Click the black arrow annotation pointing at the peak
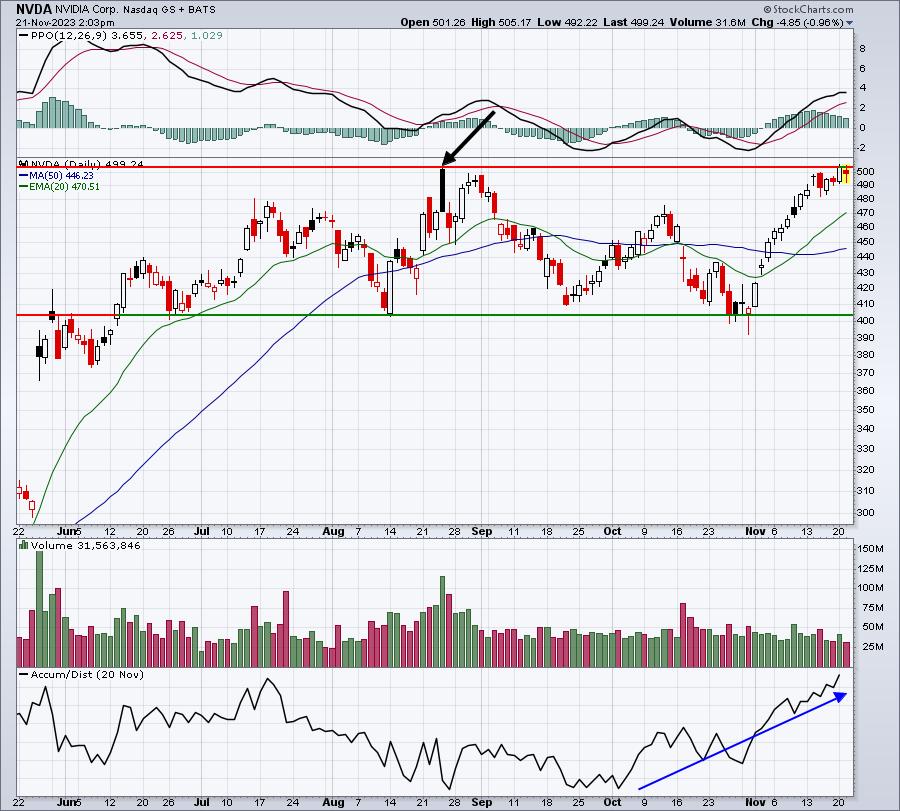Image resolution: width=900 pixels, height=811 pixels. coord(468,138)
